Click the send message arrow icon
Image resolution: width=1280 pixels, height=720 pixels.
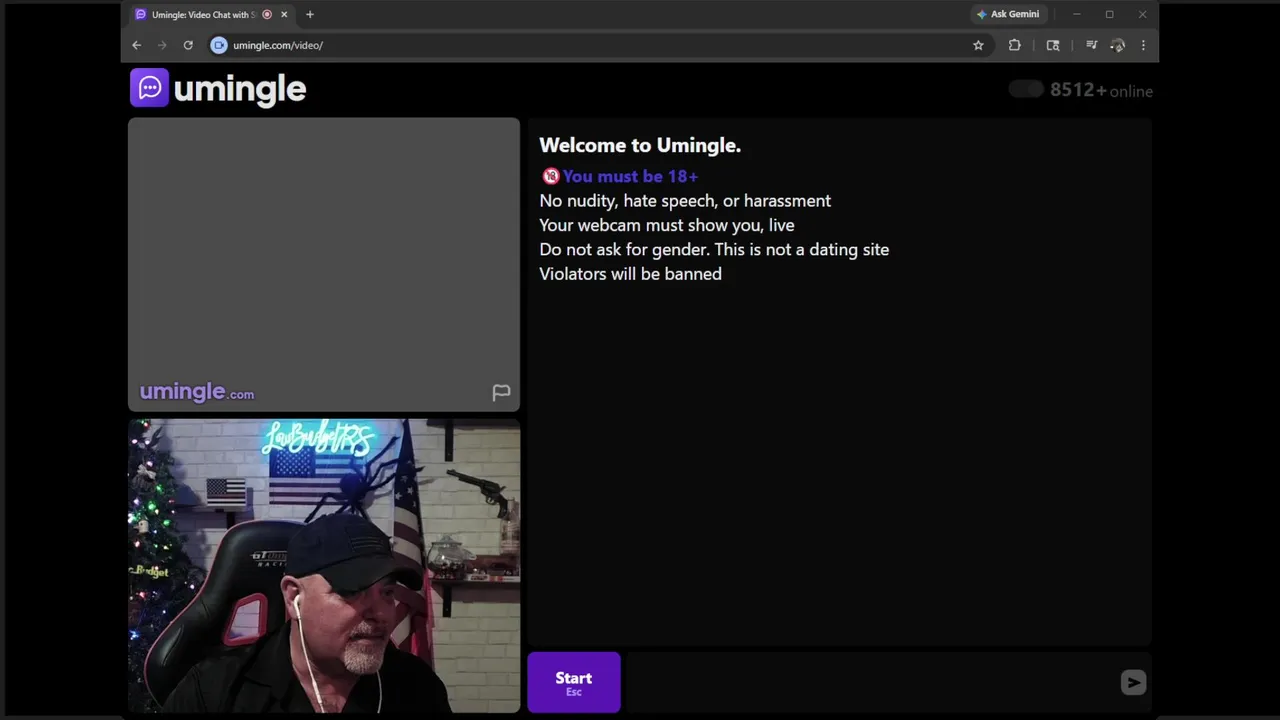[x=1133, y=683]
